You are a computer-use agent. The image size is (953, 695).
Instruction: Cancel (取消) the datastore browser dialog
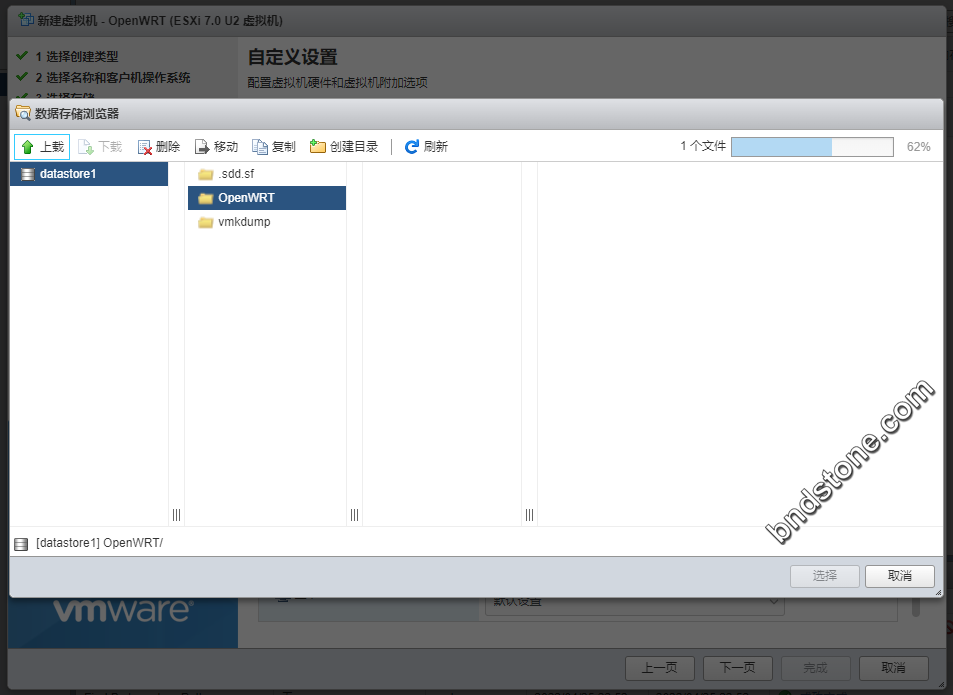click(x=900, y=575)
